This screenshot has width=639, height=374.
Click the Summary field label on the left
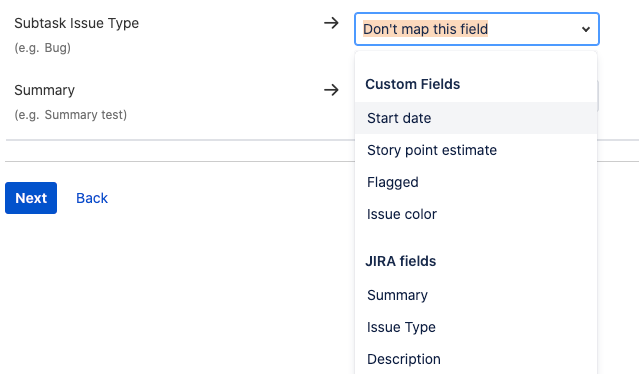tap(44, 90)
